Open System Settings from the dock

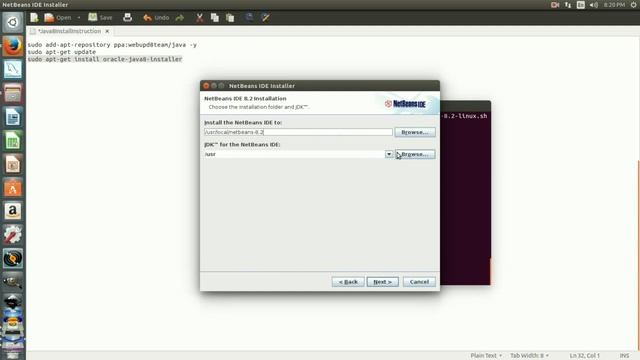13,235
